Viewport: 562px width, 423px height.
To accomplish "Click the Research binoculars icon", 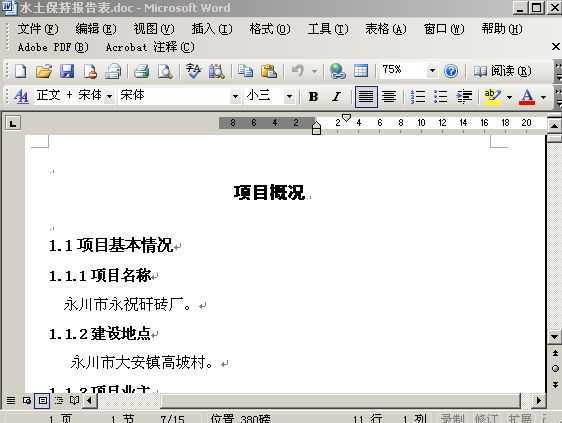I will 216,71.
